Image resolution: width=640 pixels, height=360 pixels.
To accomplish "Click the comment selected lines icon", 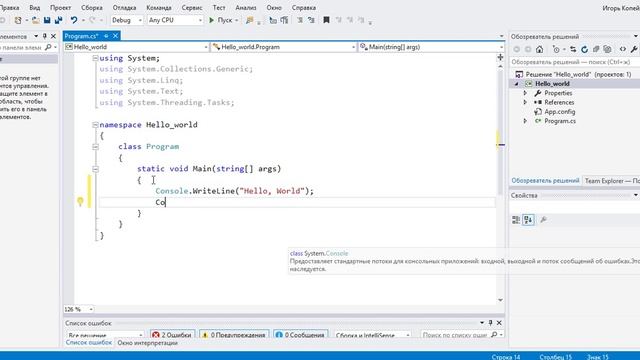I will click(x=300, y=20).
